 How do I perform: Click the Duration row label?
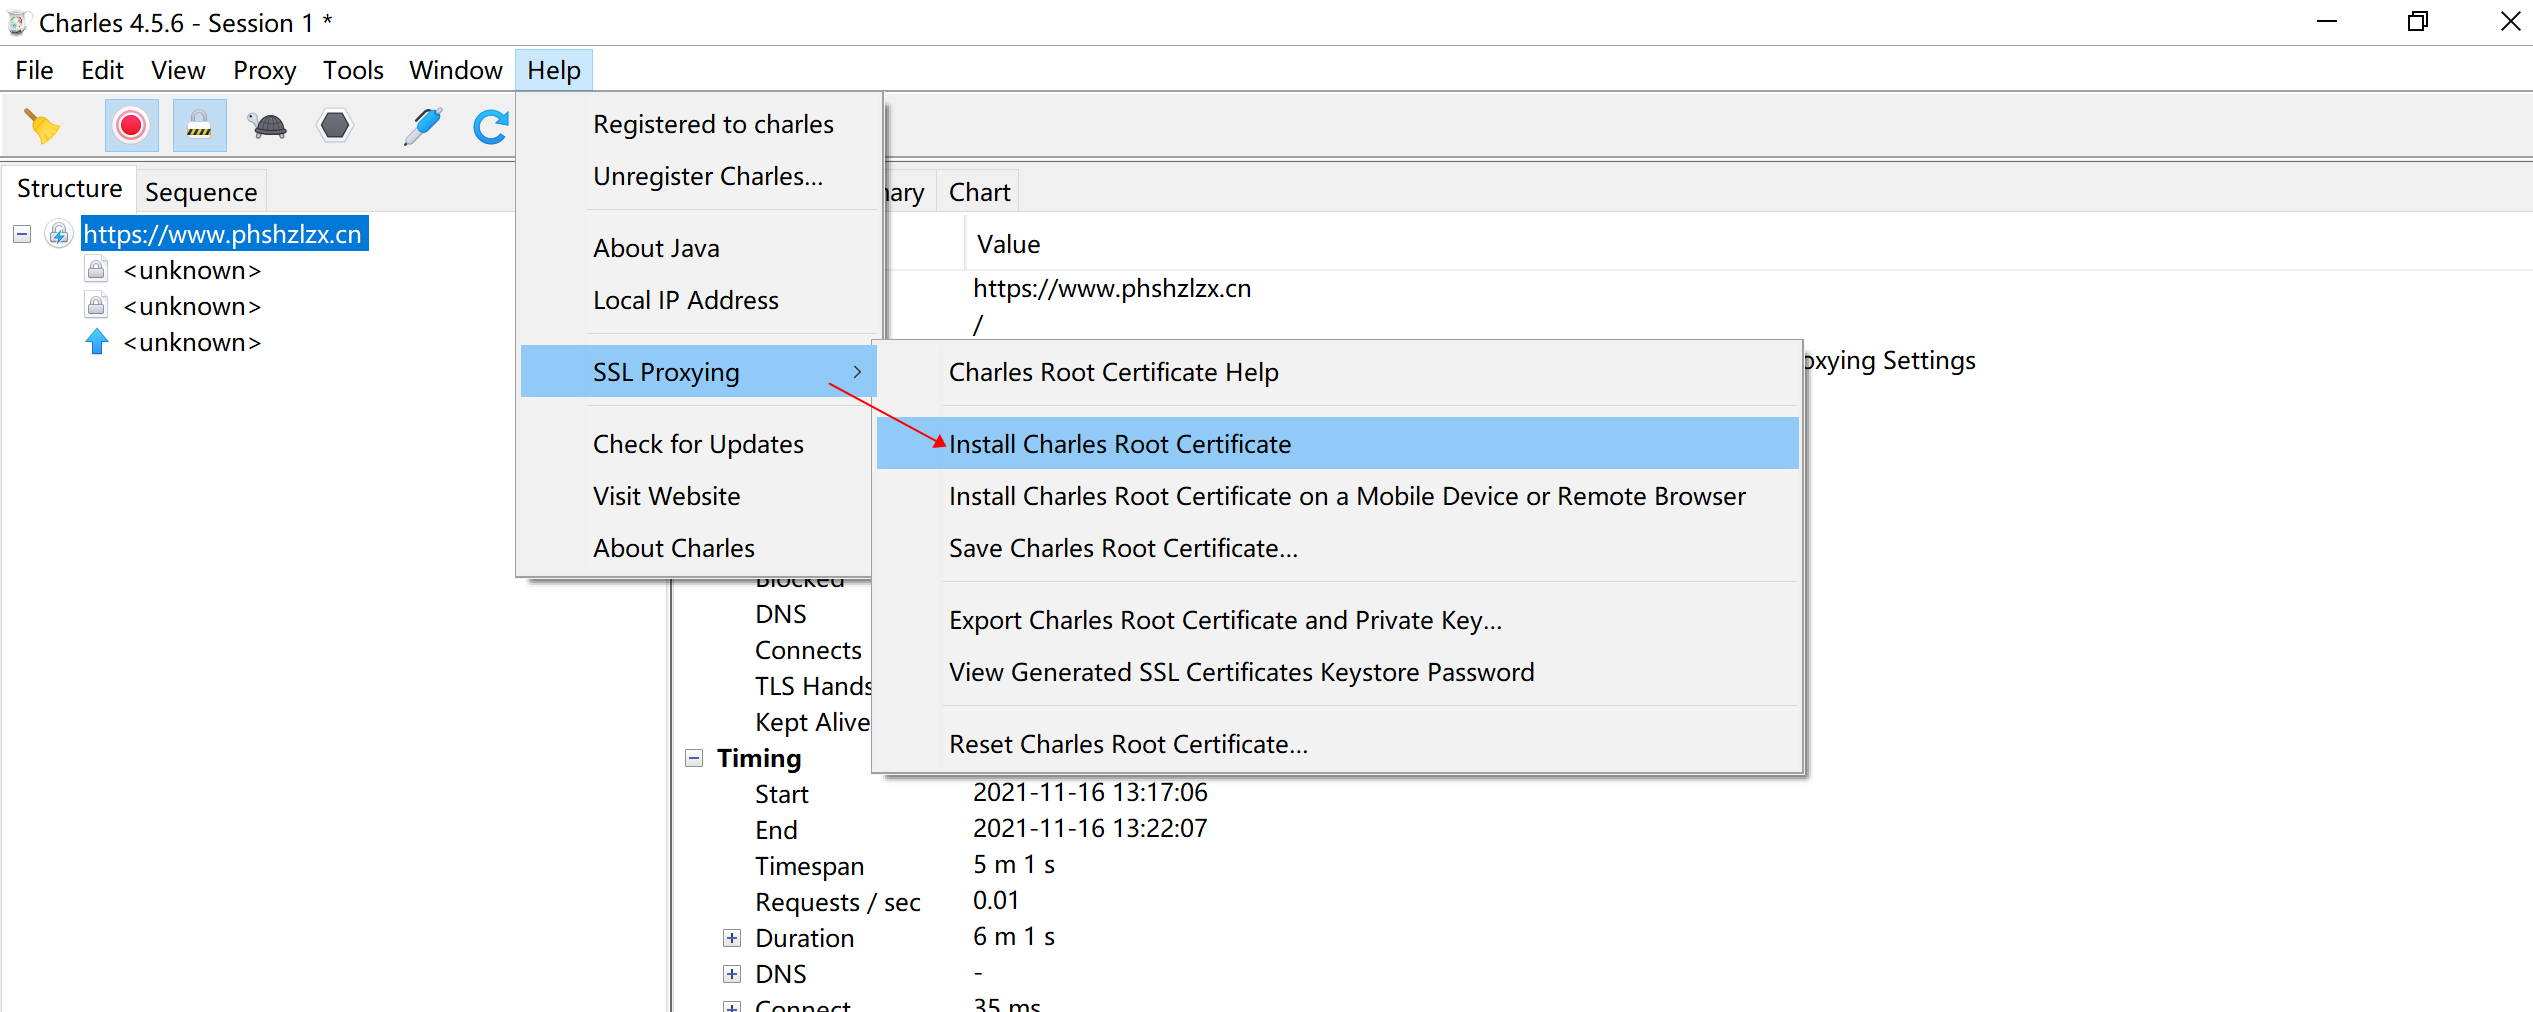coord(804,939)
